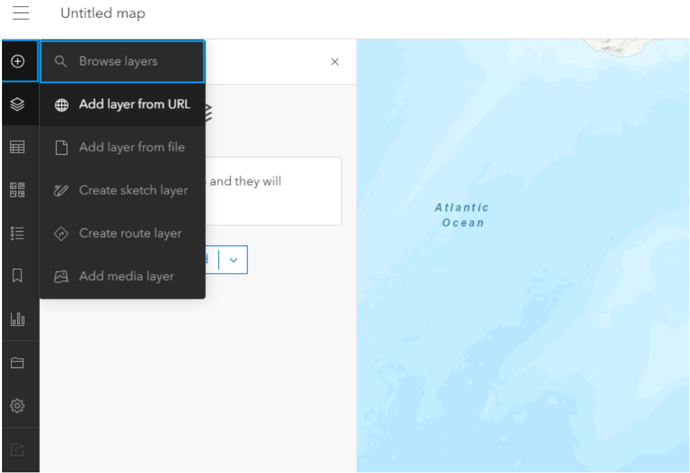Click the Share map icon
The height and width of the screenshot is (473, 690).
pos(18,448)
